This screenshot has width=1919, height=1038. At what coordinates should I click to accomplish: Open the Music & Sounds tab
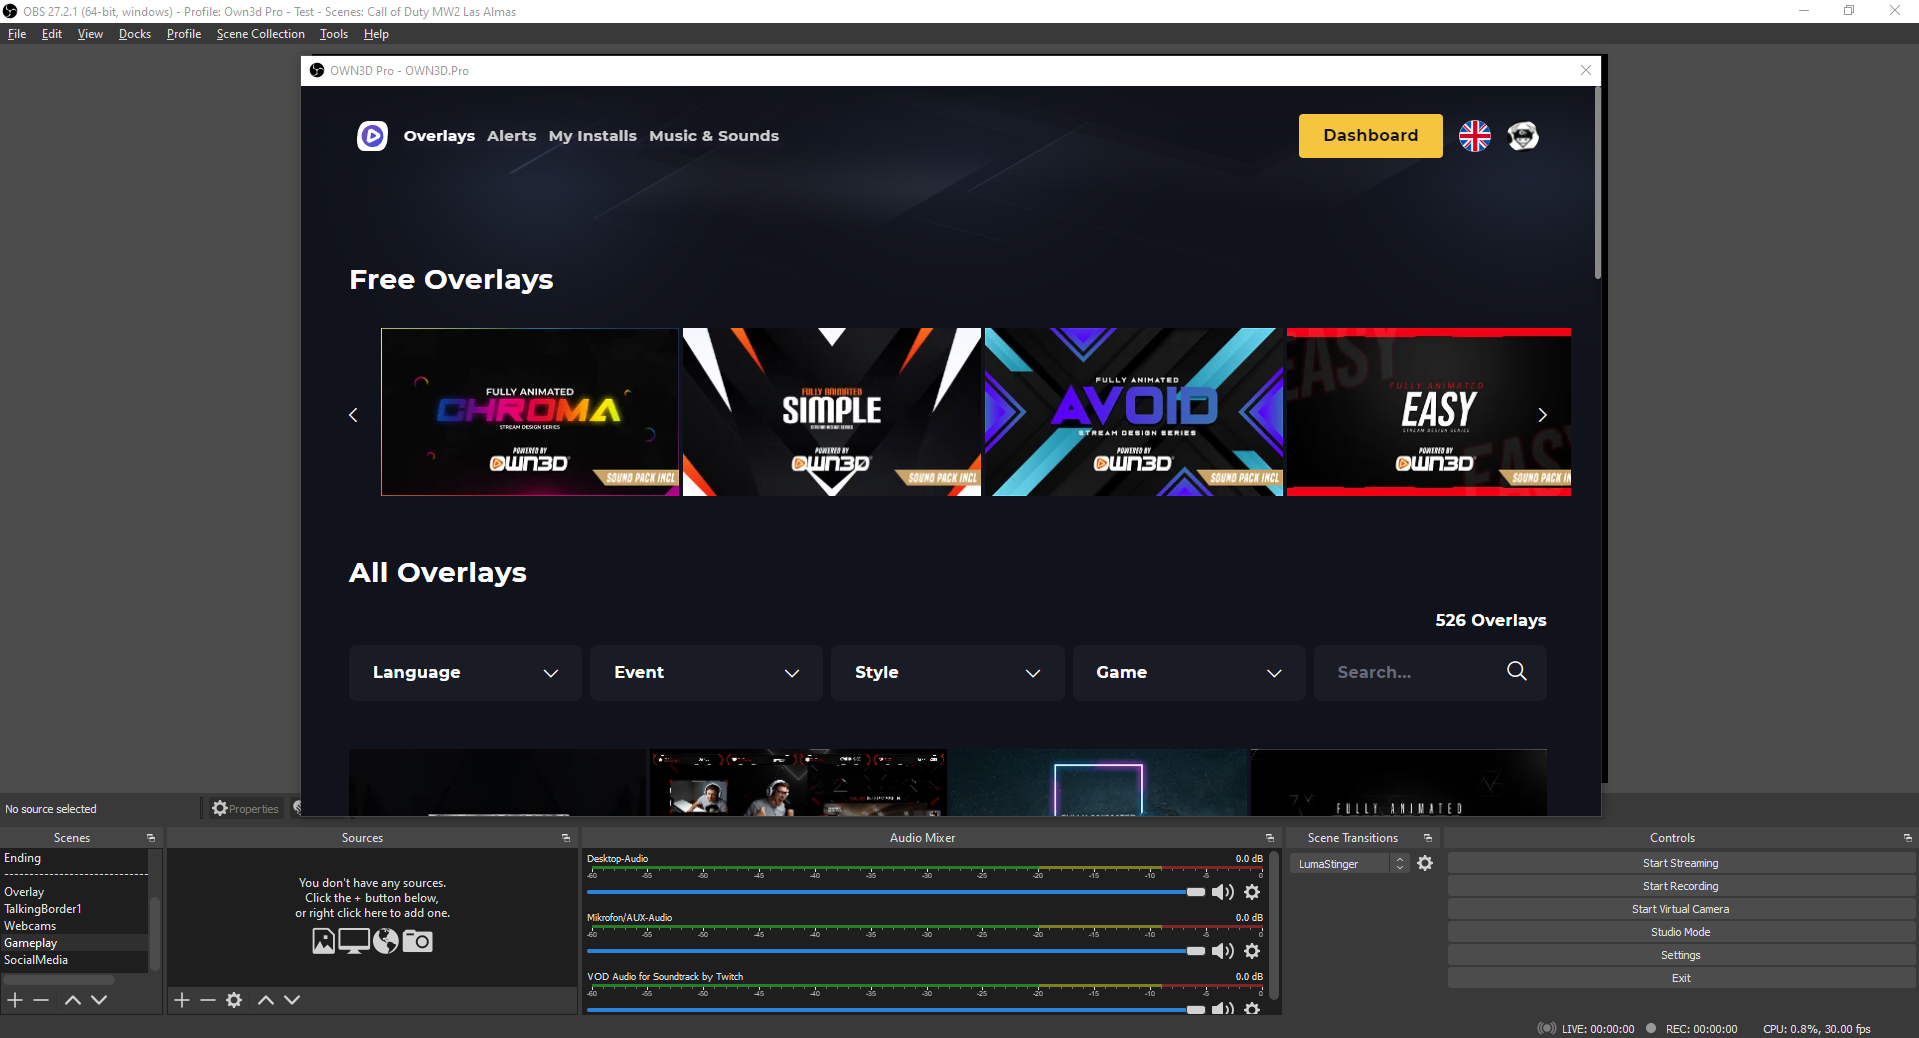[714, 136]
